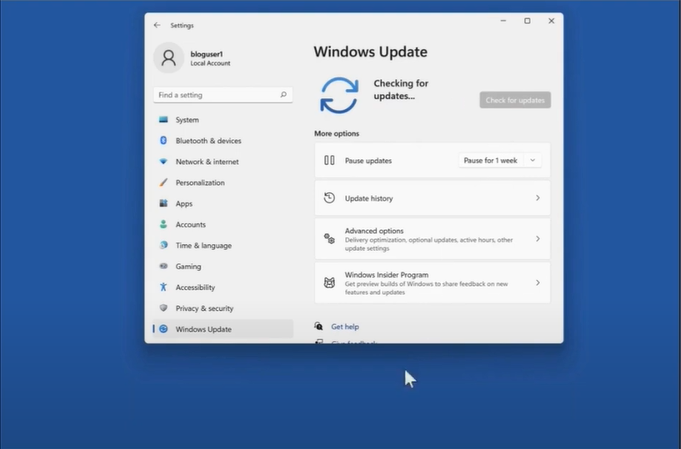Expand Update history with its chevron
Viewport: 681px width, 449px height.
pos(537,198)
